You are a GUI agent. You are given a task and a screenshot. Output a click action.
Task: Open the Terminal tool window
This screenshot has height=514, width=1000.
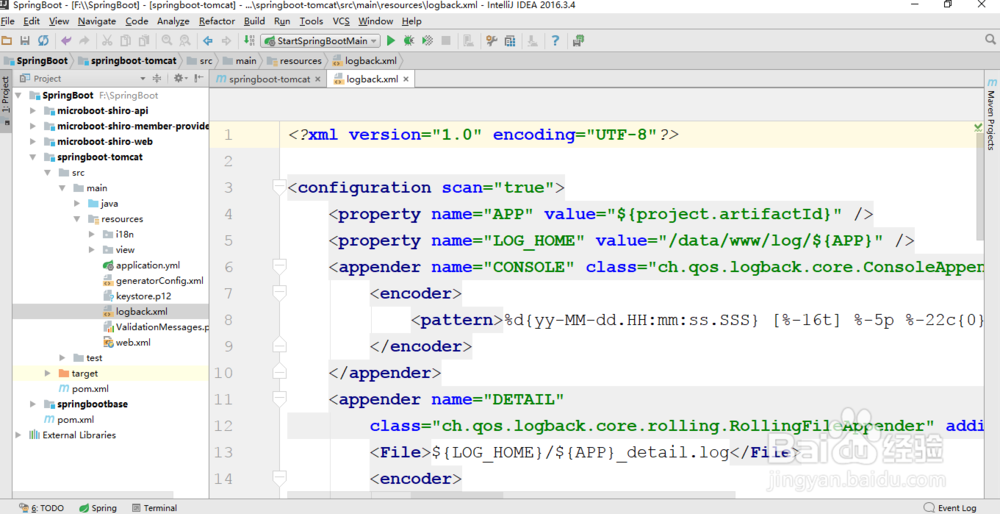154,508
